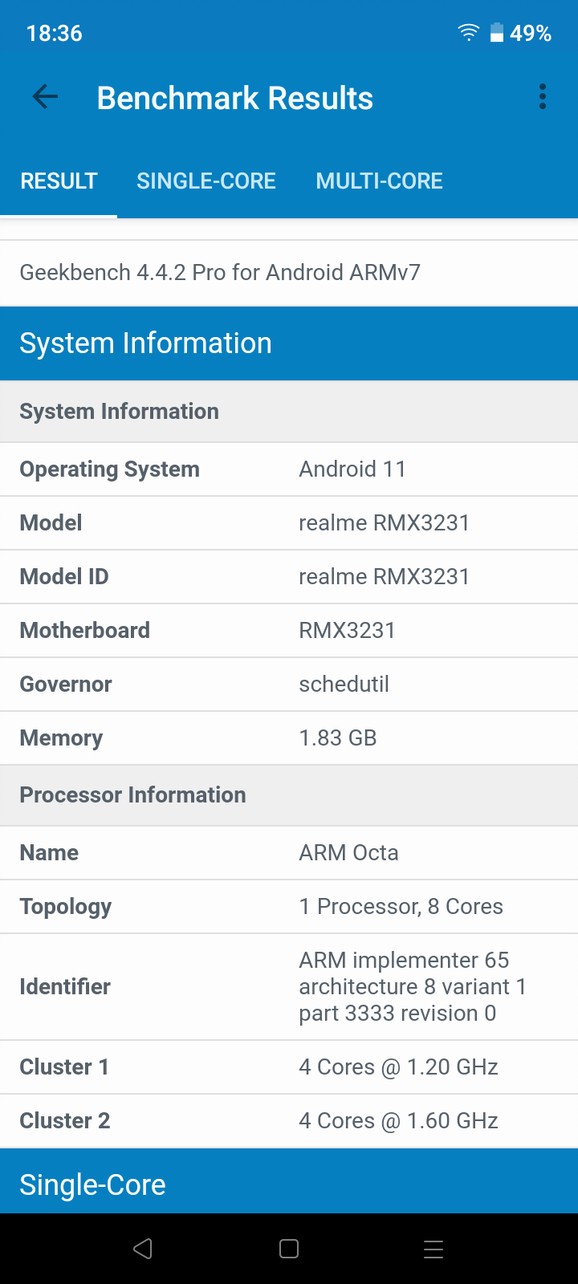The image size is (578, 1284).
Task: Open the three-dot overflow menu
Action: [x=542, y=97]
